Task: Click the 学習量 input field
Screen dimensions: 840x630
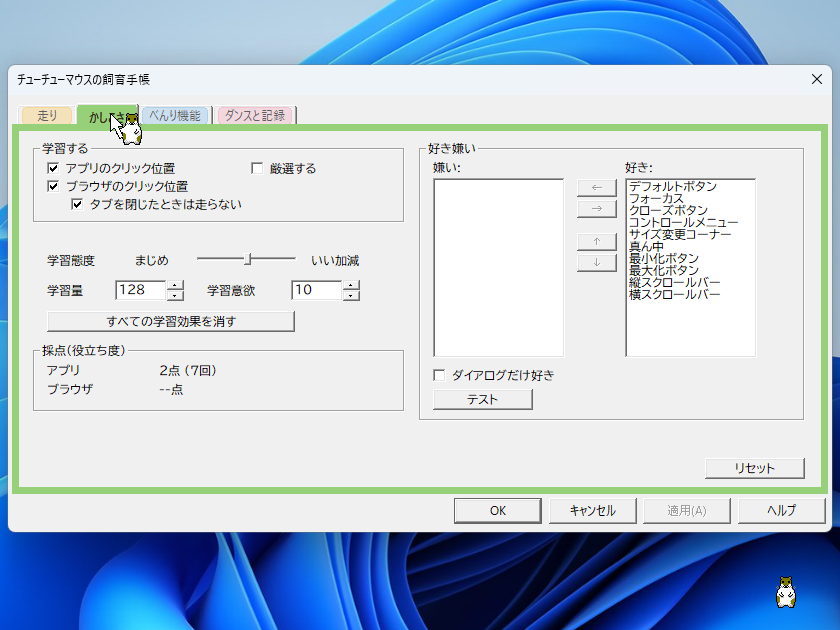Action: (140, 290)
